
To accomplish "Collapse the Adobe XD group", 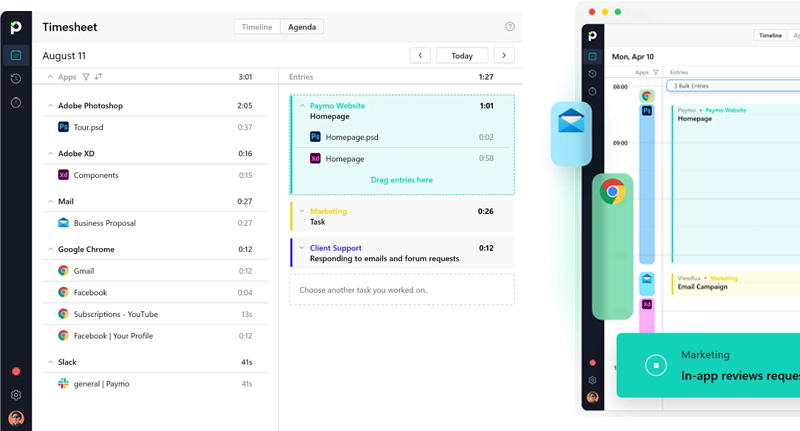I will pos(50,154).
